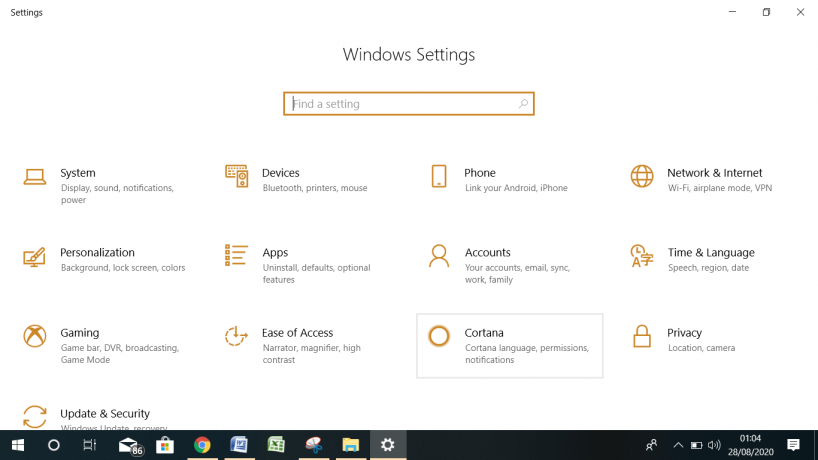Open Personalization settings
The width and height of the screenshot is (818, 460).
tap(97, 254)
